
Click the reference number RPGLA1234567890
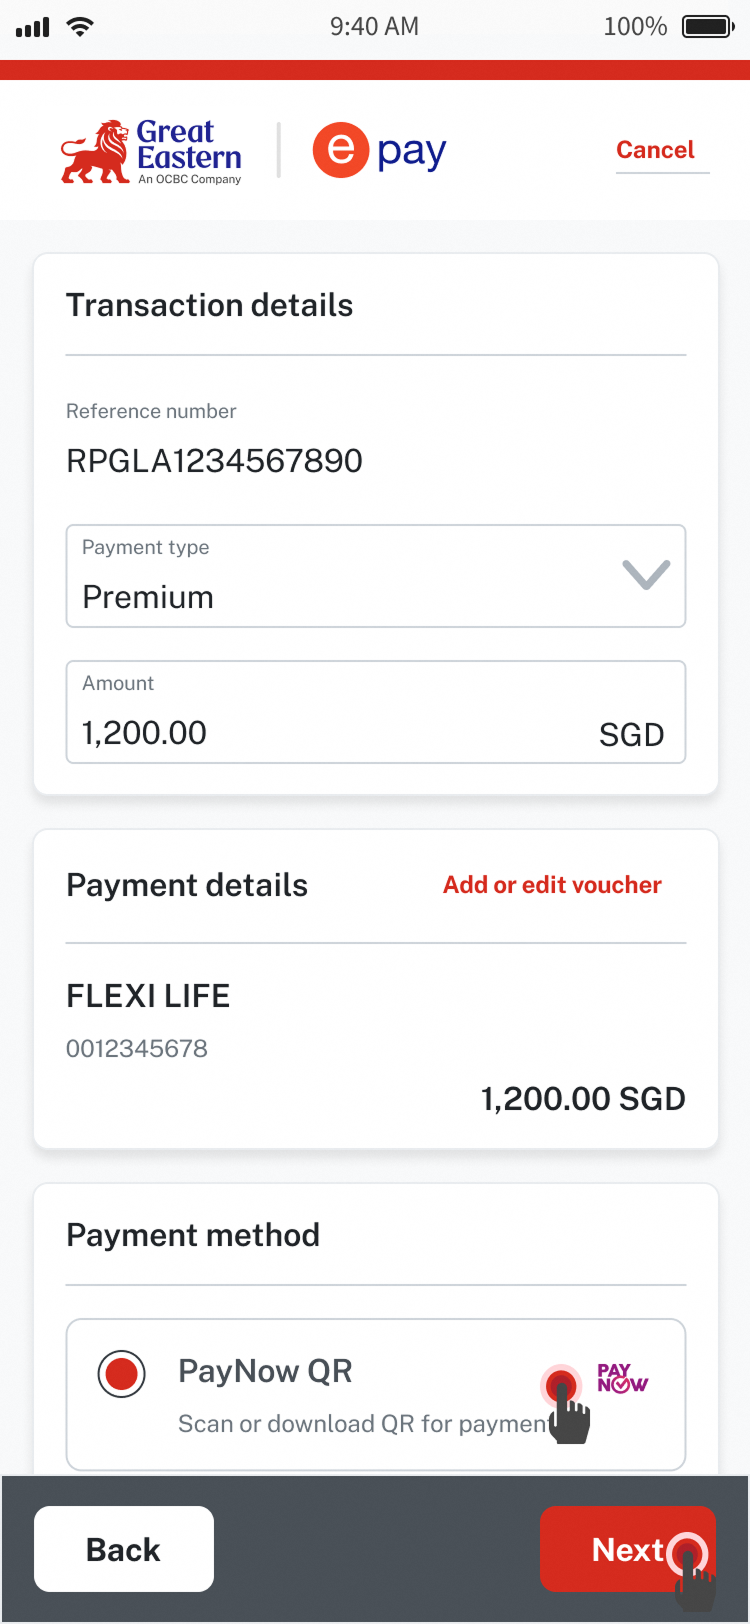tap(214, 461)
